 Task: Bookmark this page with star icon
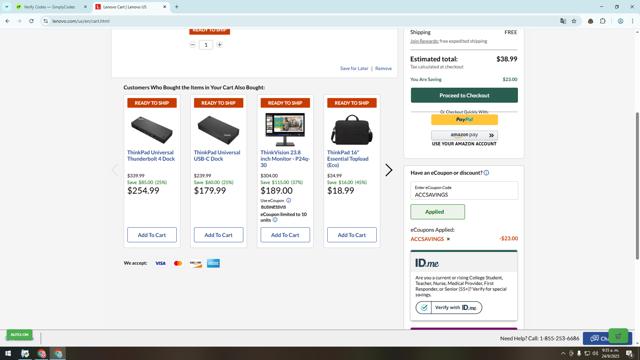pyautogui.click(x=574, y=21)
